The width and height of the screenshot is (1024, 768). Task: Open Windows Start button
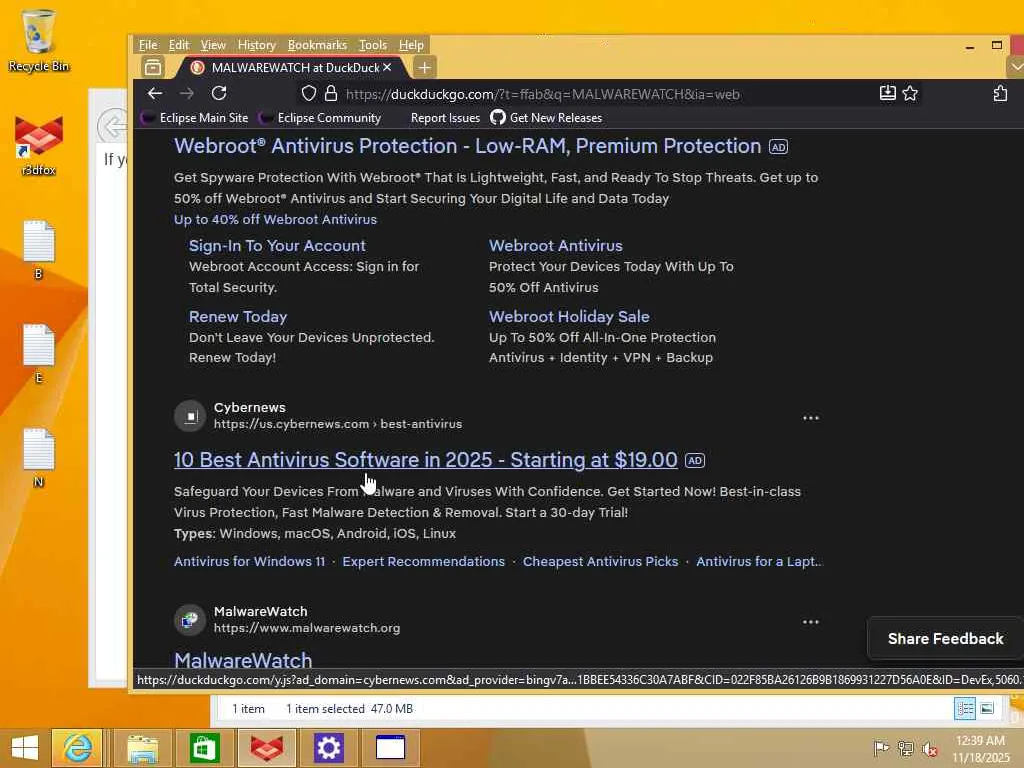point(25,748)
